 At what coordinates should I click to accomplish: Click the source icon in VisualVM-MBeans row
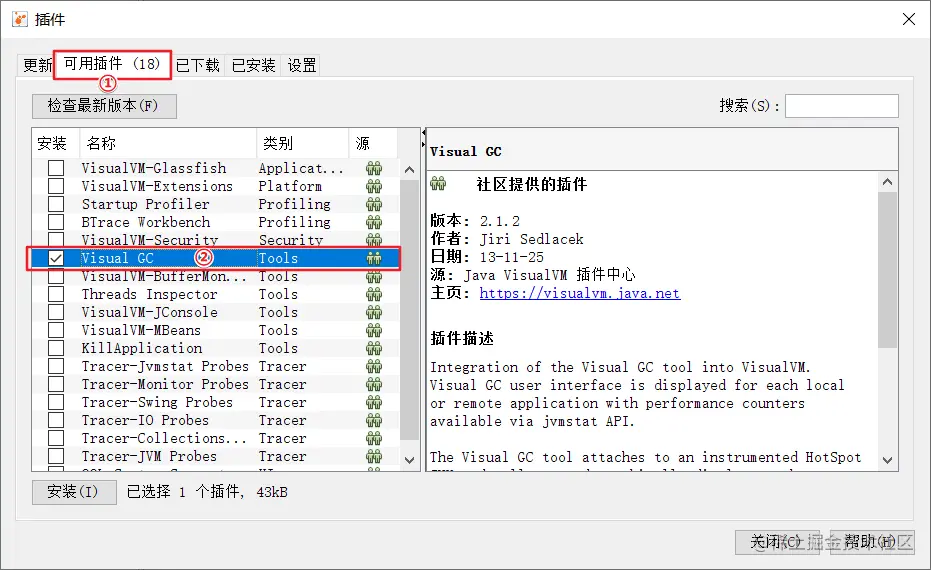click(x=374, y=330)
